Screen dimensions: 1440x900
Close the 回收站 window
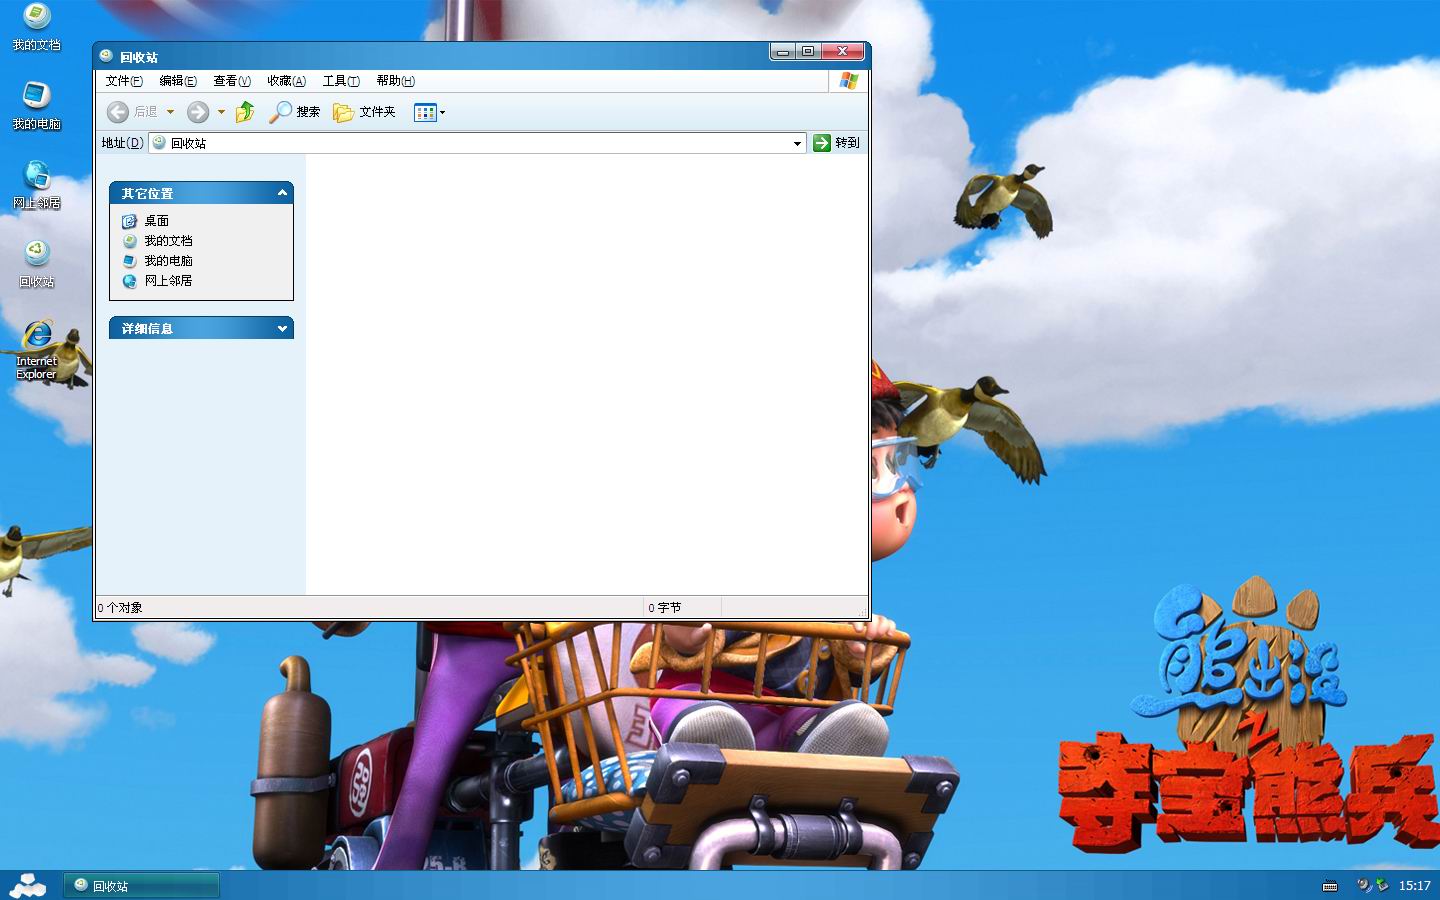click(x=843, y=51)
